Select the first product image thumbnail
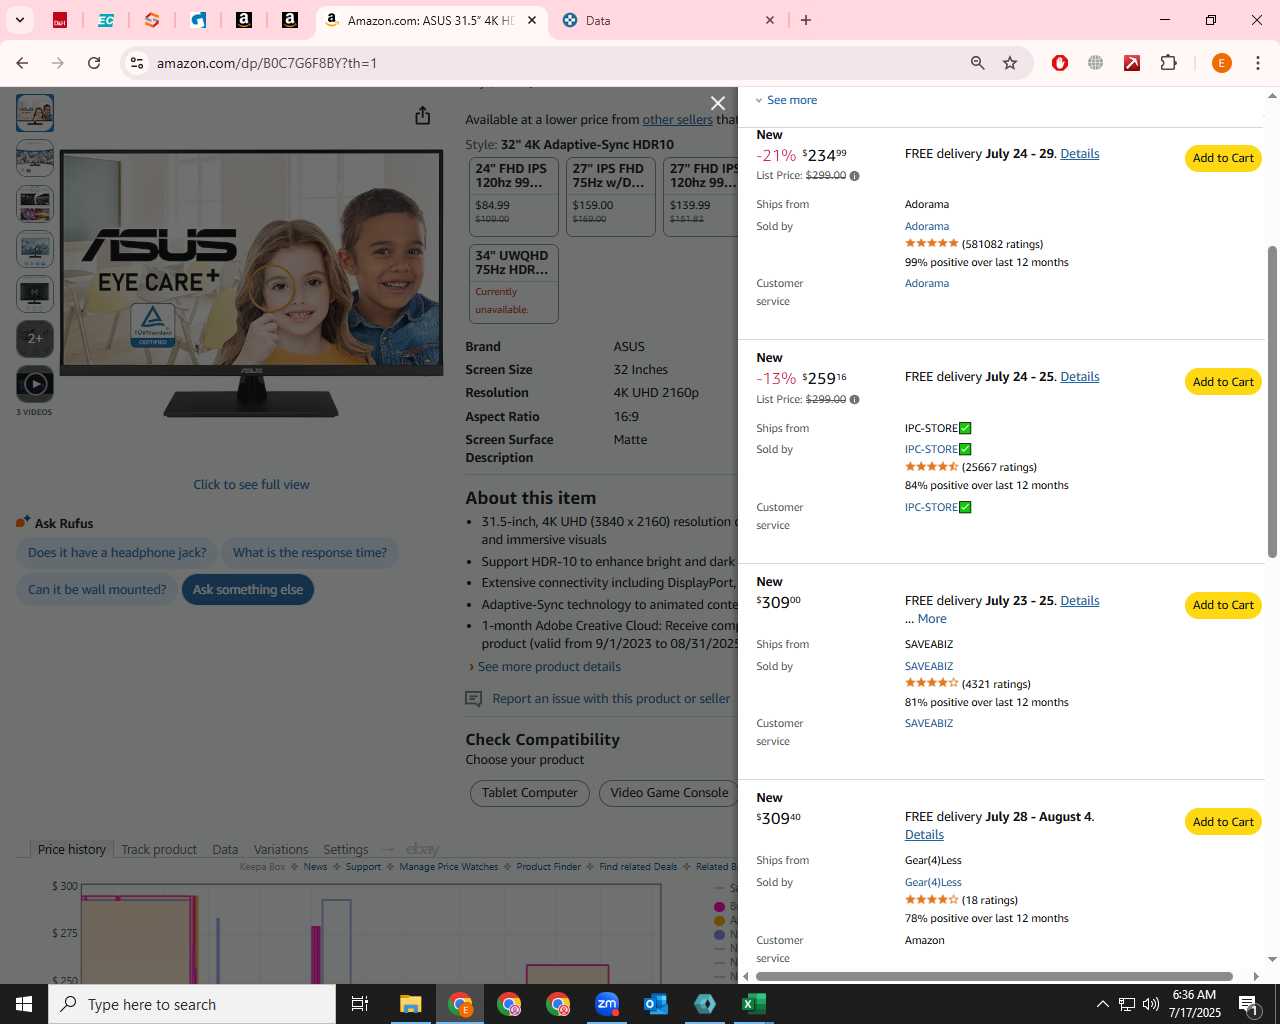The image size is (1280, 1024). pos(35,113)
